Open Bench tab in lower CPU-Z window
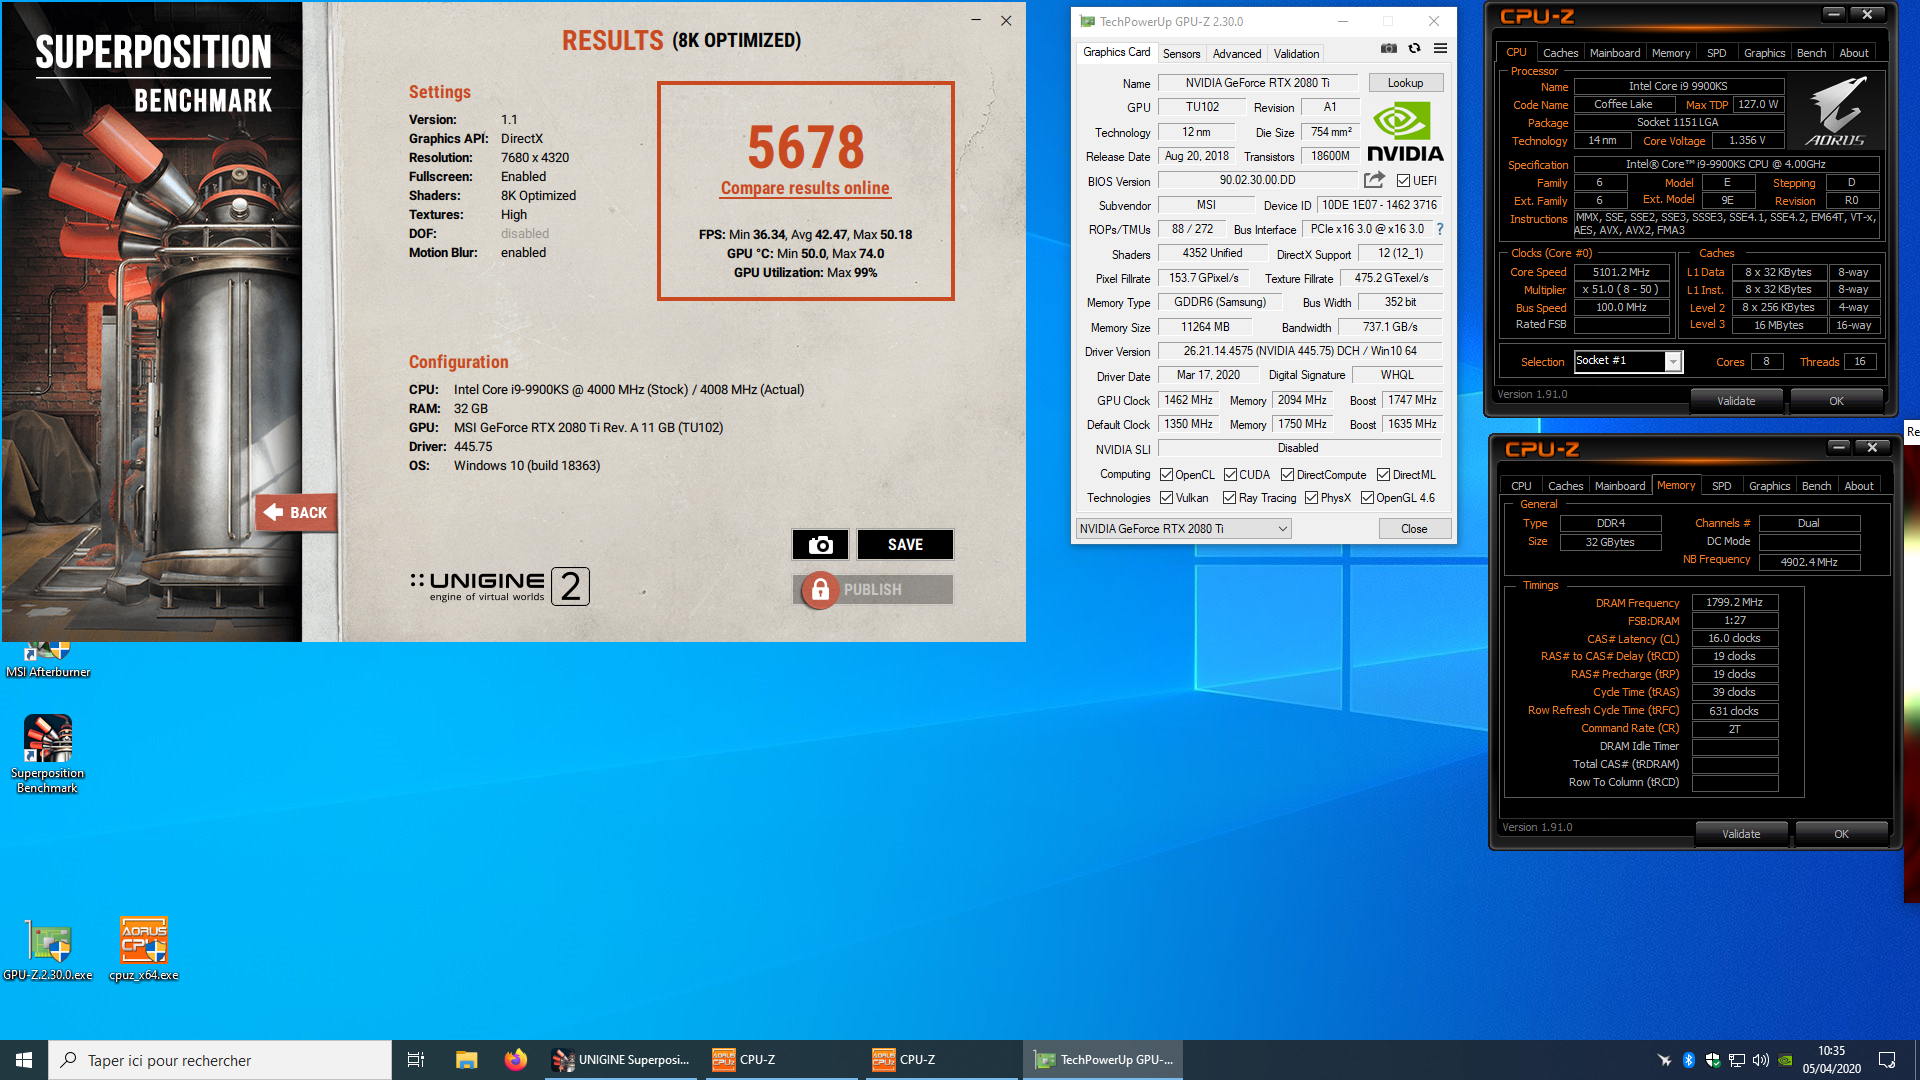The width and height of the screenshot is (1920, 1080). point(1816,486)
